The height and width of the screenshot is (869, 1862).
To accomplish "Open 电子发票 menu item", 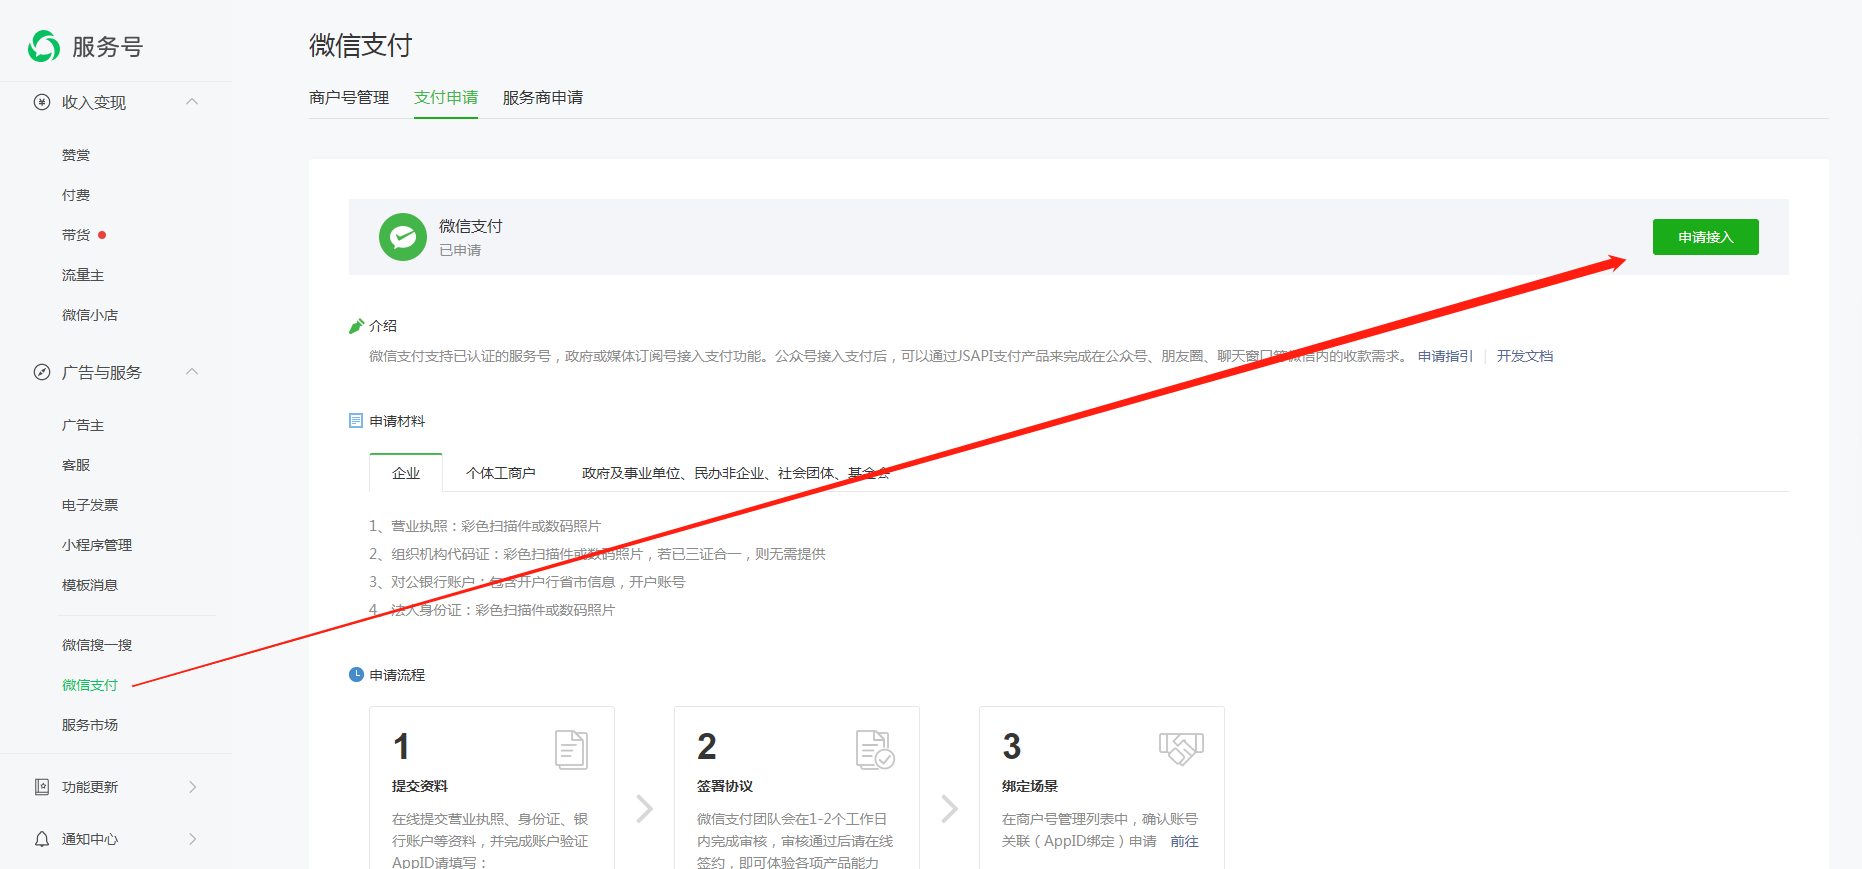I will click(x=90, y=505).
